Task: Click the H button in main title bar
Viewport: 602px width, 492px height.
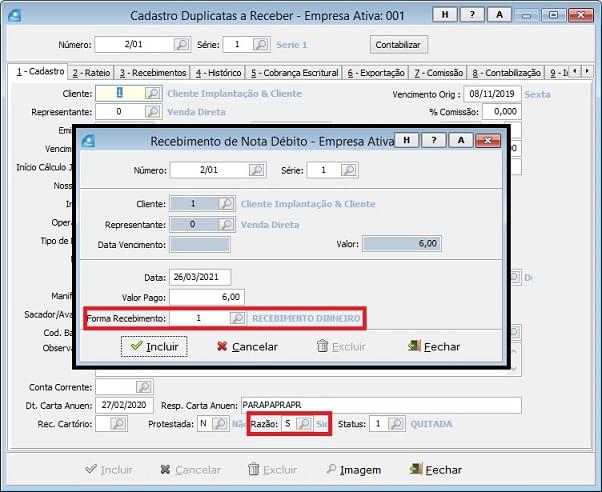Action: click(x=445, y=15)
